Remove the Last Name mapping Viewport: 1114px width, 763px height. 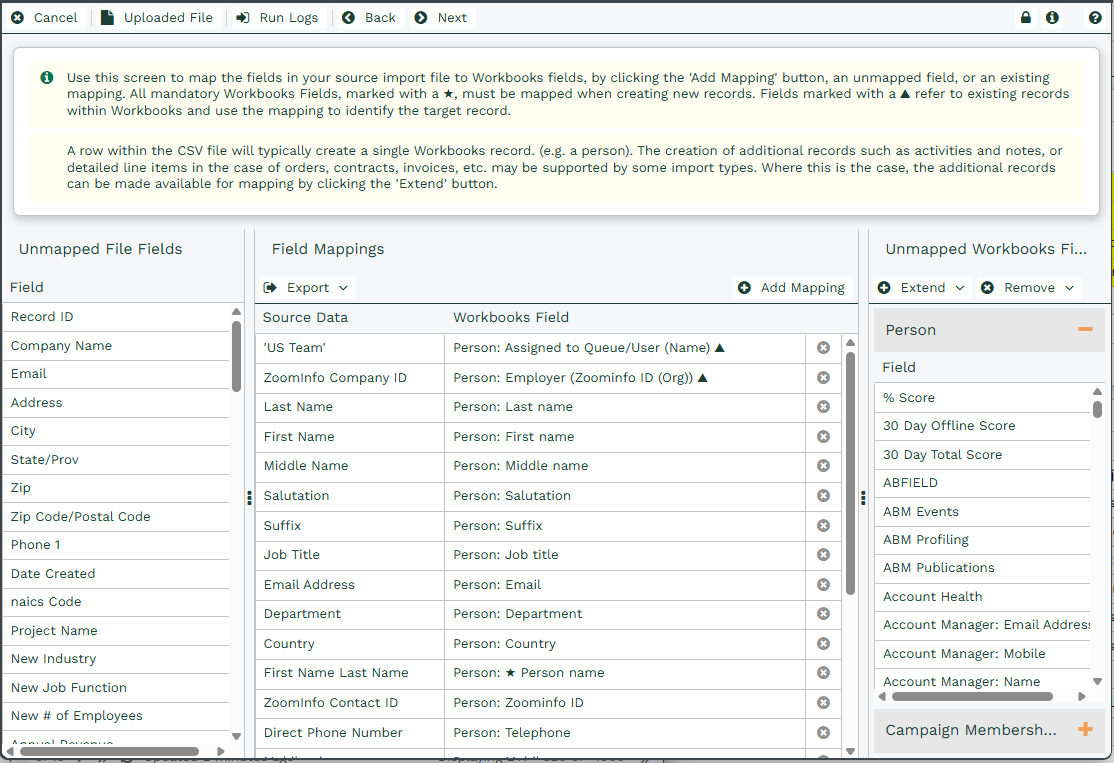click(823, 407)
